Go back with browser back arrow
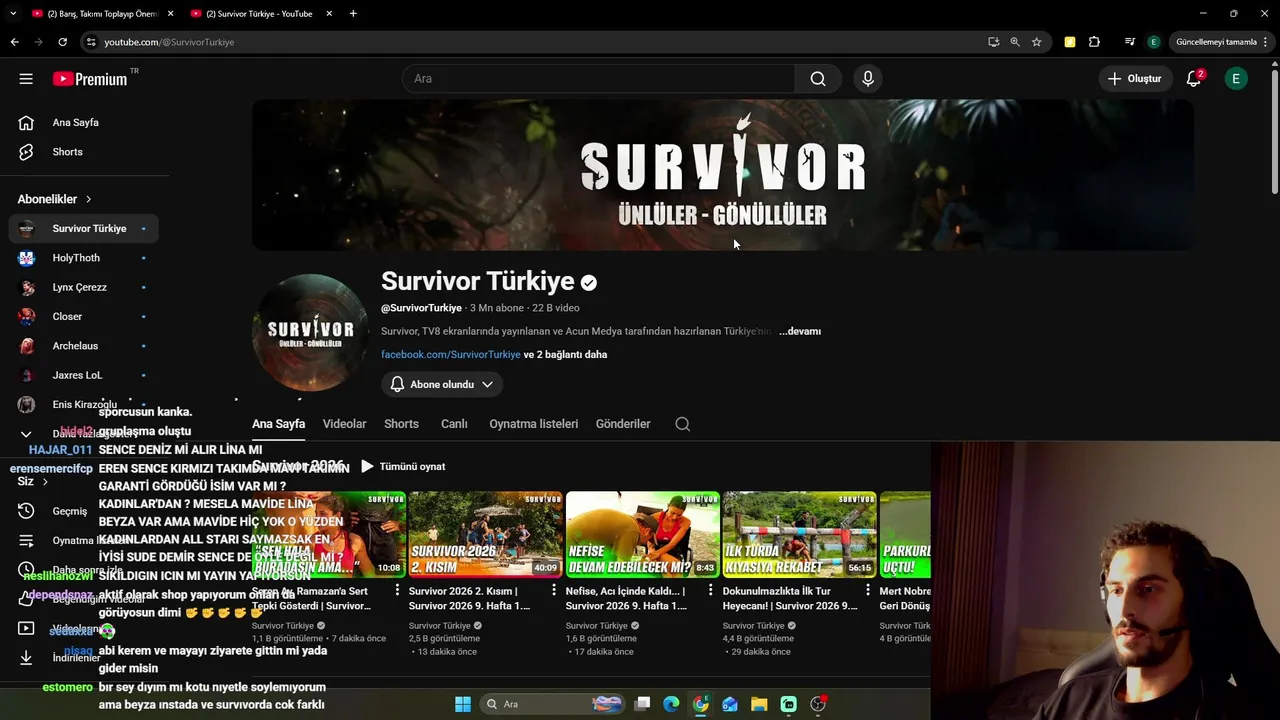This screenshot has height=720, width=1280. [14, 42]
